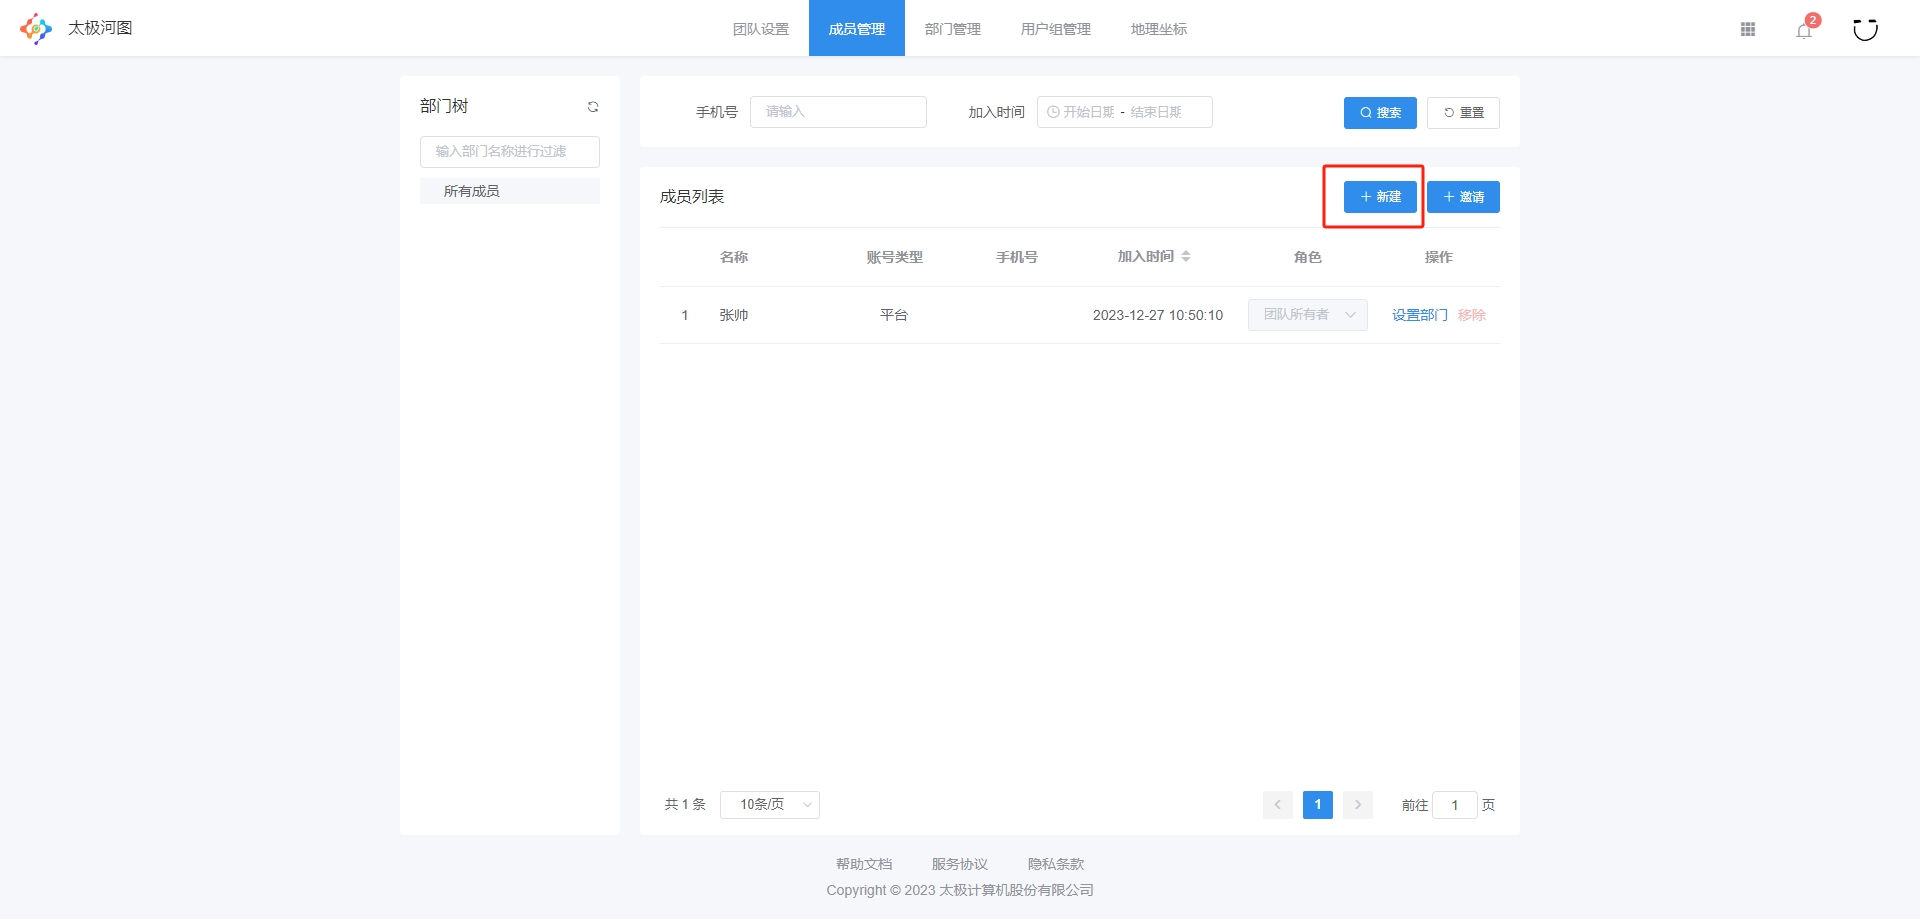Click the 账号类型 column header

(895, 257)
